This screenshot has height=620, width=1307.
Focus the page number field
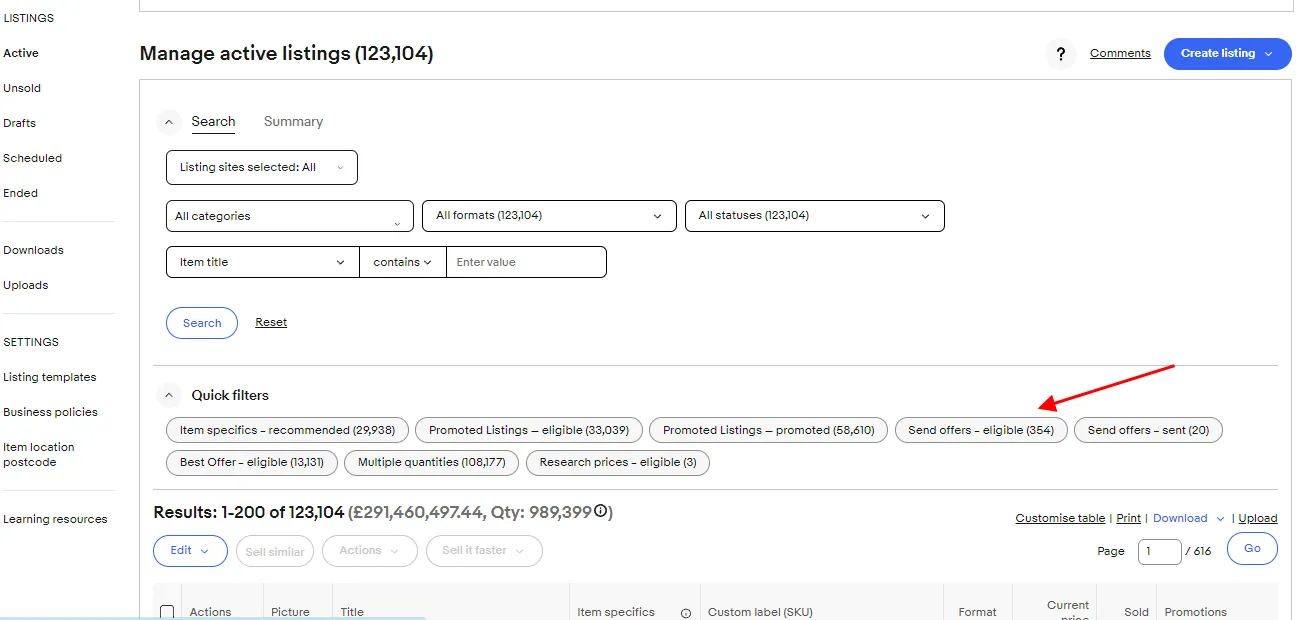[1159, 551]
